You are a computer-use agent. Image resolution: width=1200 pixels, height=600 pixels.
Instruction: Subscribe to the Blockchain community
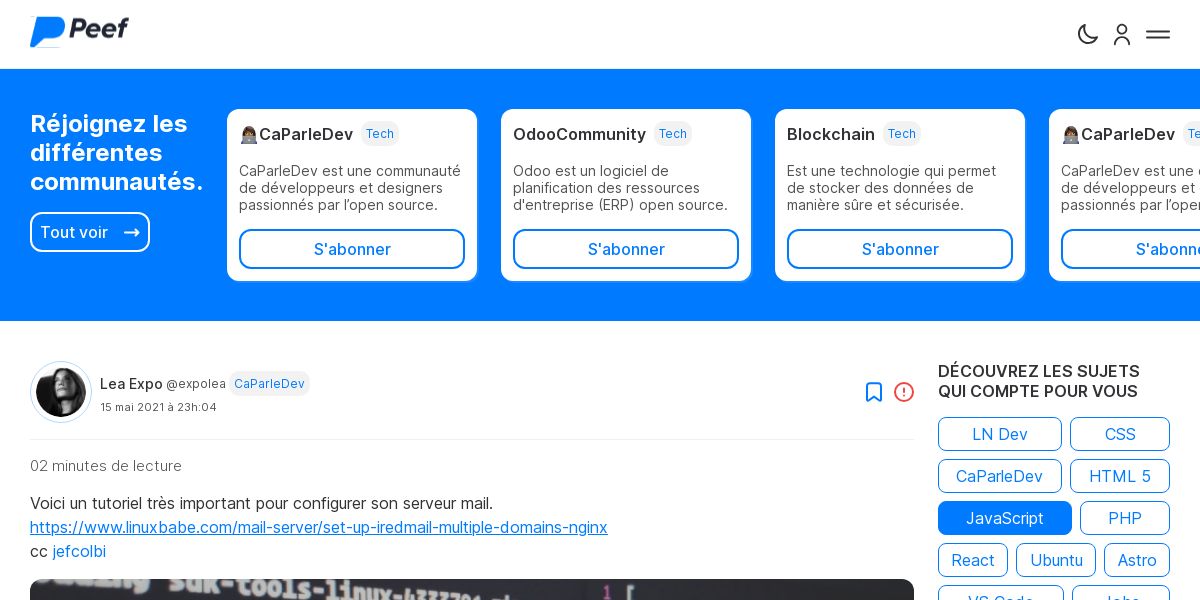[900, 249]
